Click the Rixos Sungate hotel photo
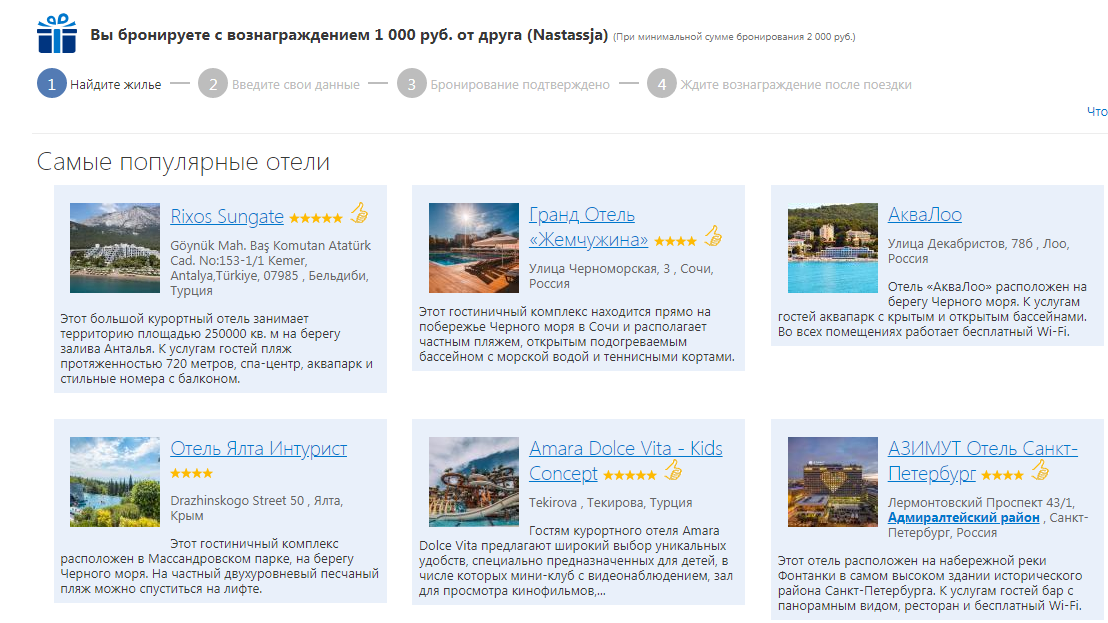This screenshot has height=623, width=1108. 114,248
